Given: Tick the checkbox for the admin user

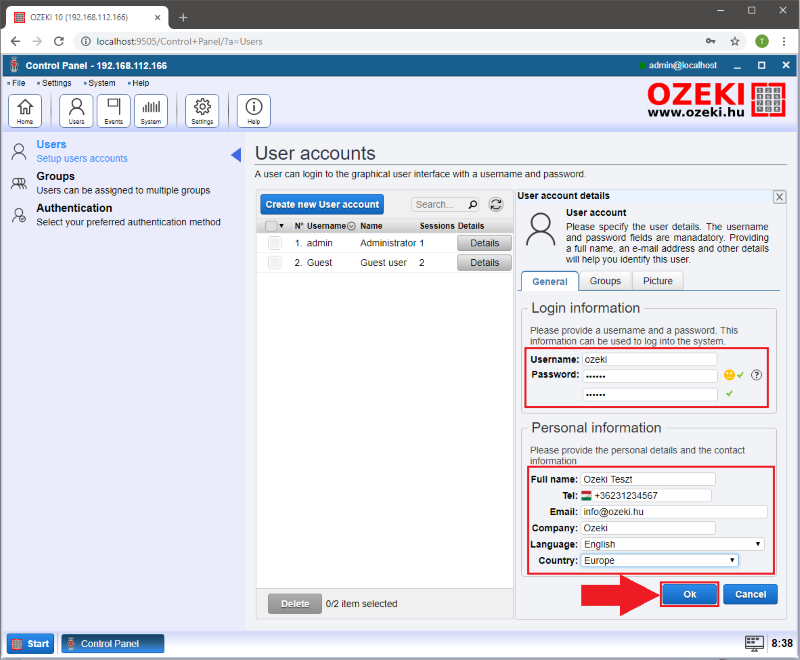Looking at the screenshot, I should 274,243.
